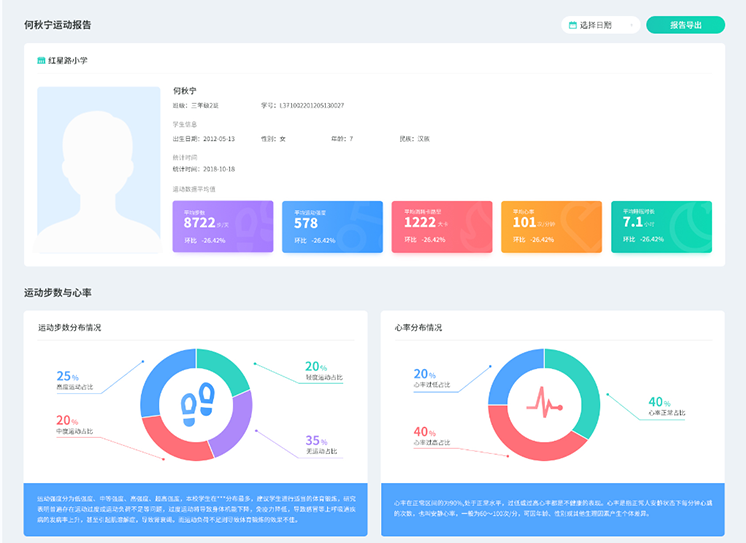Select the green 7.1 sleep duration card
Image resolution: width=746 pixels, height=543 pixels.
pyautogui.click(x=661, y=227)
